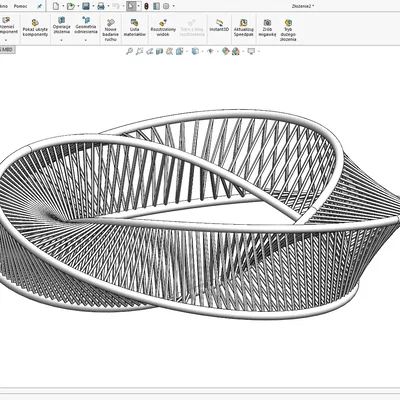The width and height of the screenshot is (400, 400).
Task: Click the Rebuild traffic light icon
Action: point(146,6)
